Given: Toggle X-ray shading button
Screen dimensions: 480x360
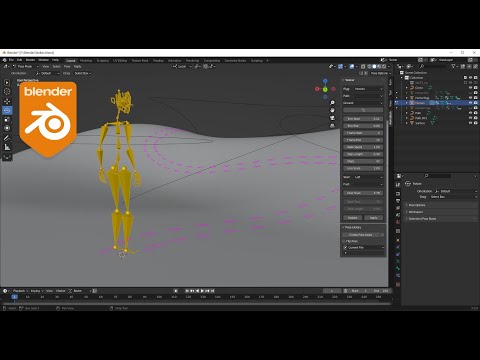Looking at the screenshot, I should pos(363,67).
